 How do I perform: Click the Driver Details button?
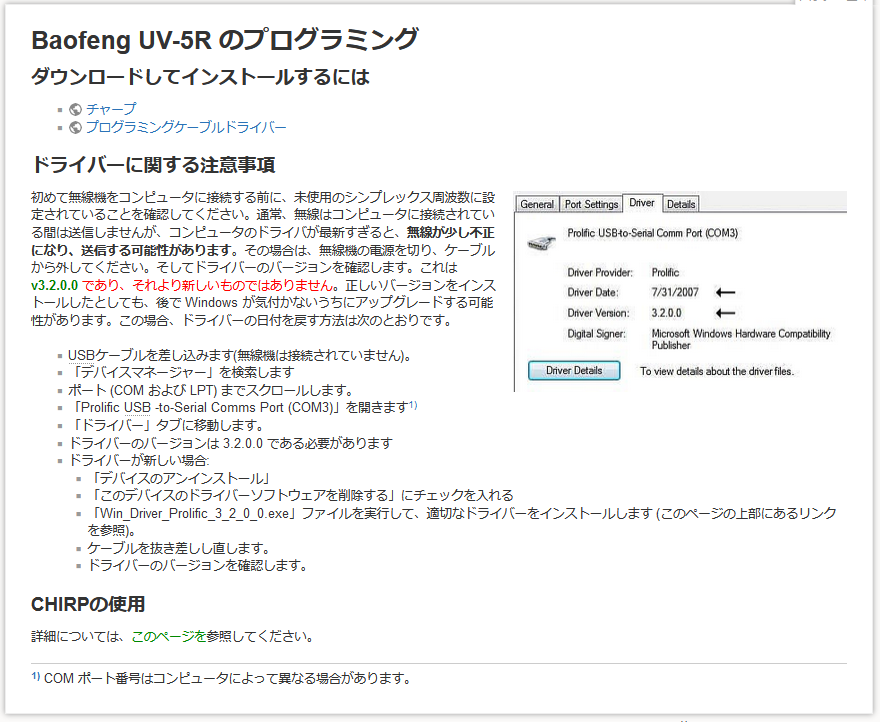click(x=574, y=371)
